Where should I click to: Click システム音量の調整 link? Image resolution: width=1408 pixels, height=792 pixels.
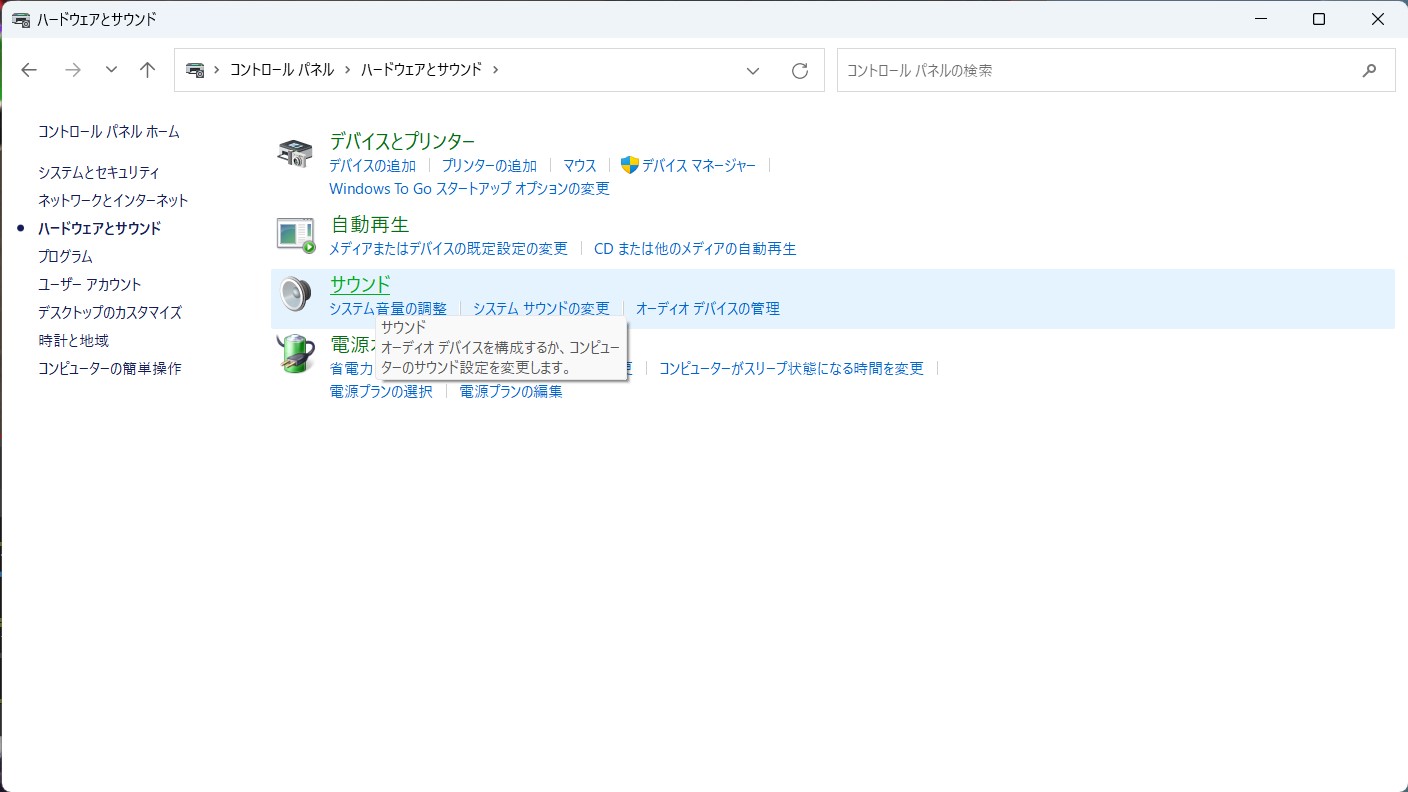click(388, 309)
